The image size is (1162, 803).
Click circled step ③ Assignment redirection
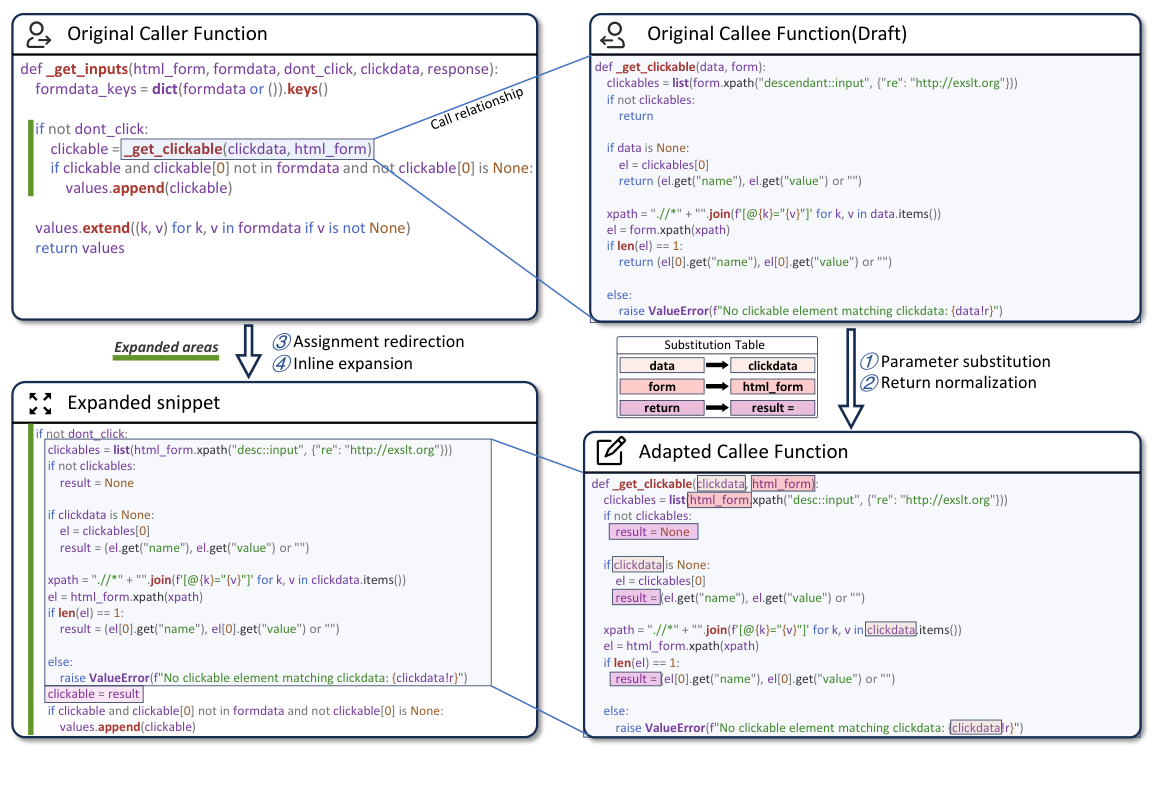[x=282, y=342]
